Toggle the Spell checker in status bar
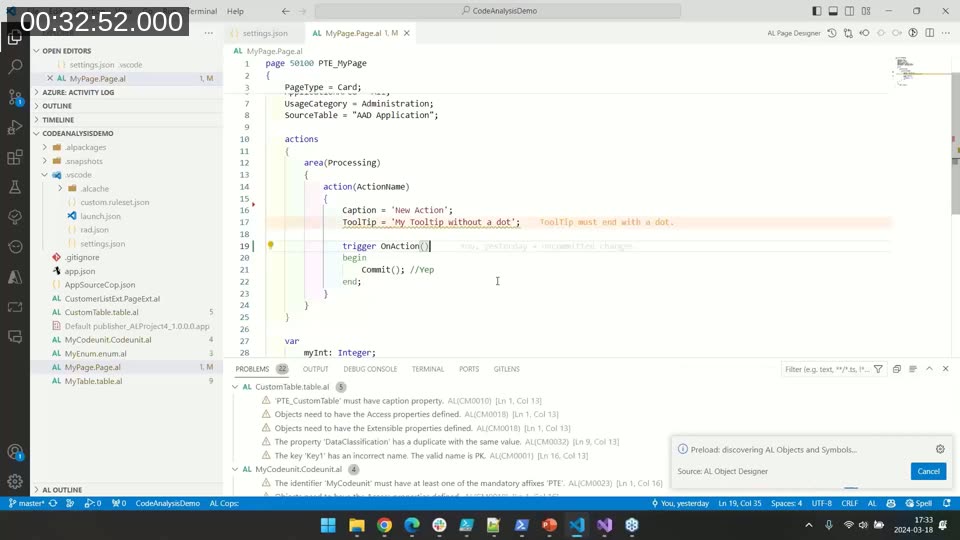This screenshot has width=960, height=540. coord(918,503)
